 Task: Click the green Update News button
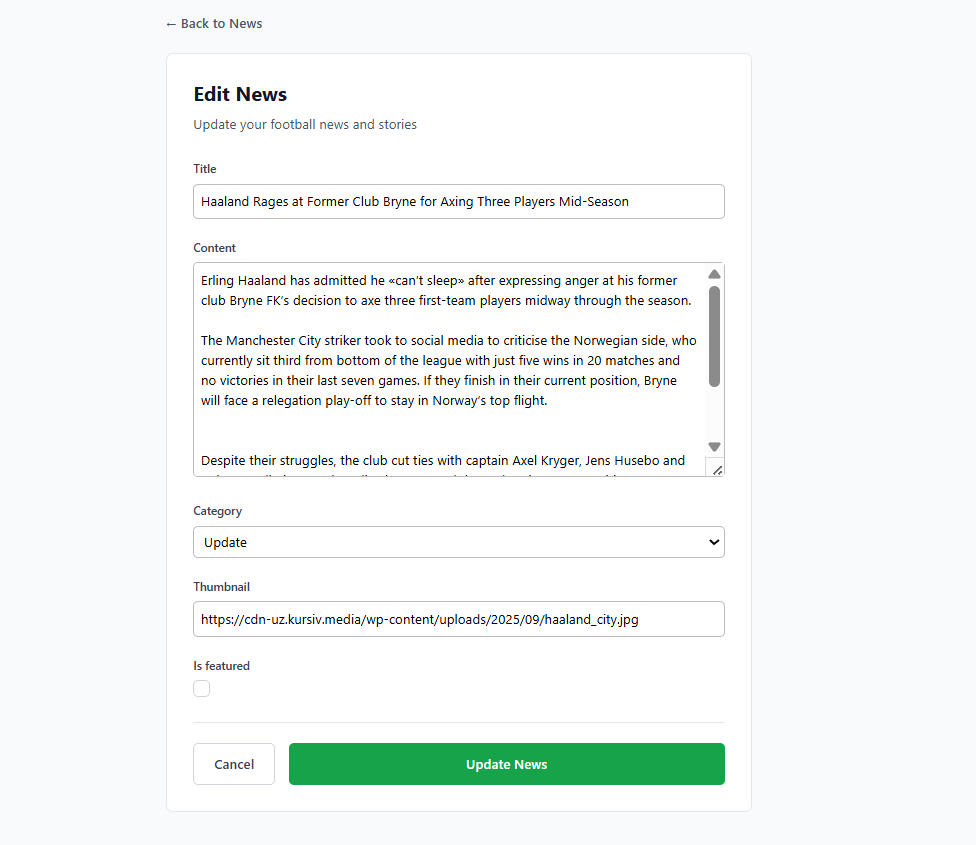tap(506, 764)
